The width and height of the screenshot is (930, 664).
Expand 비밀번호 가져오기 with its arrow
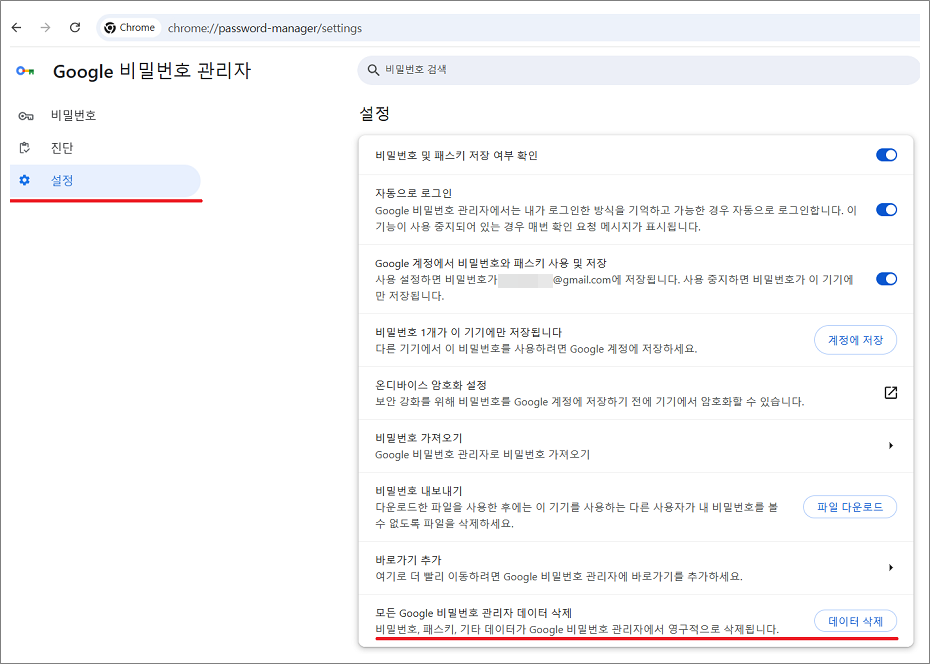click(890, 445)
